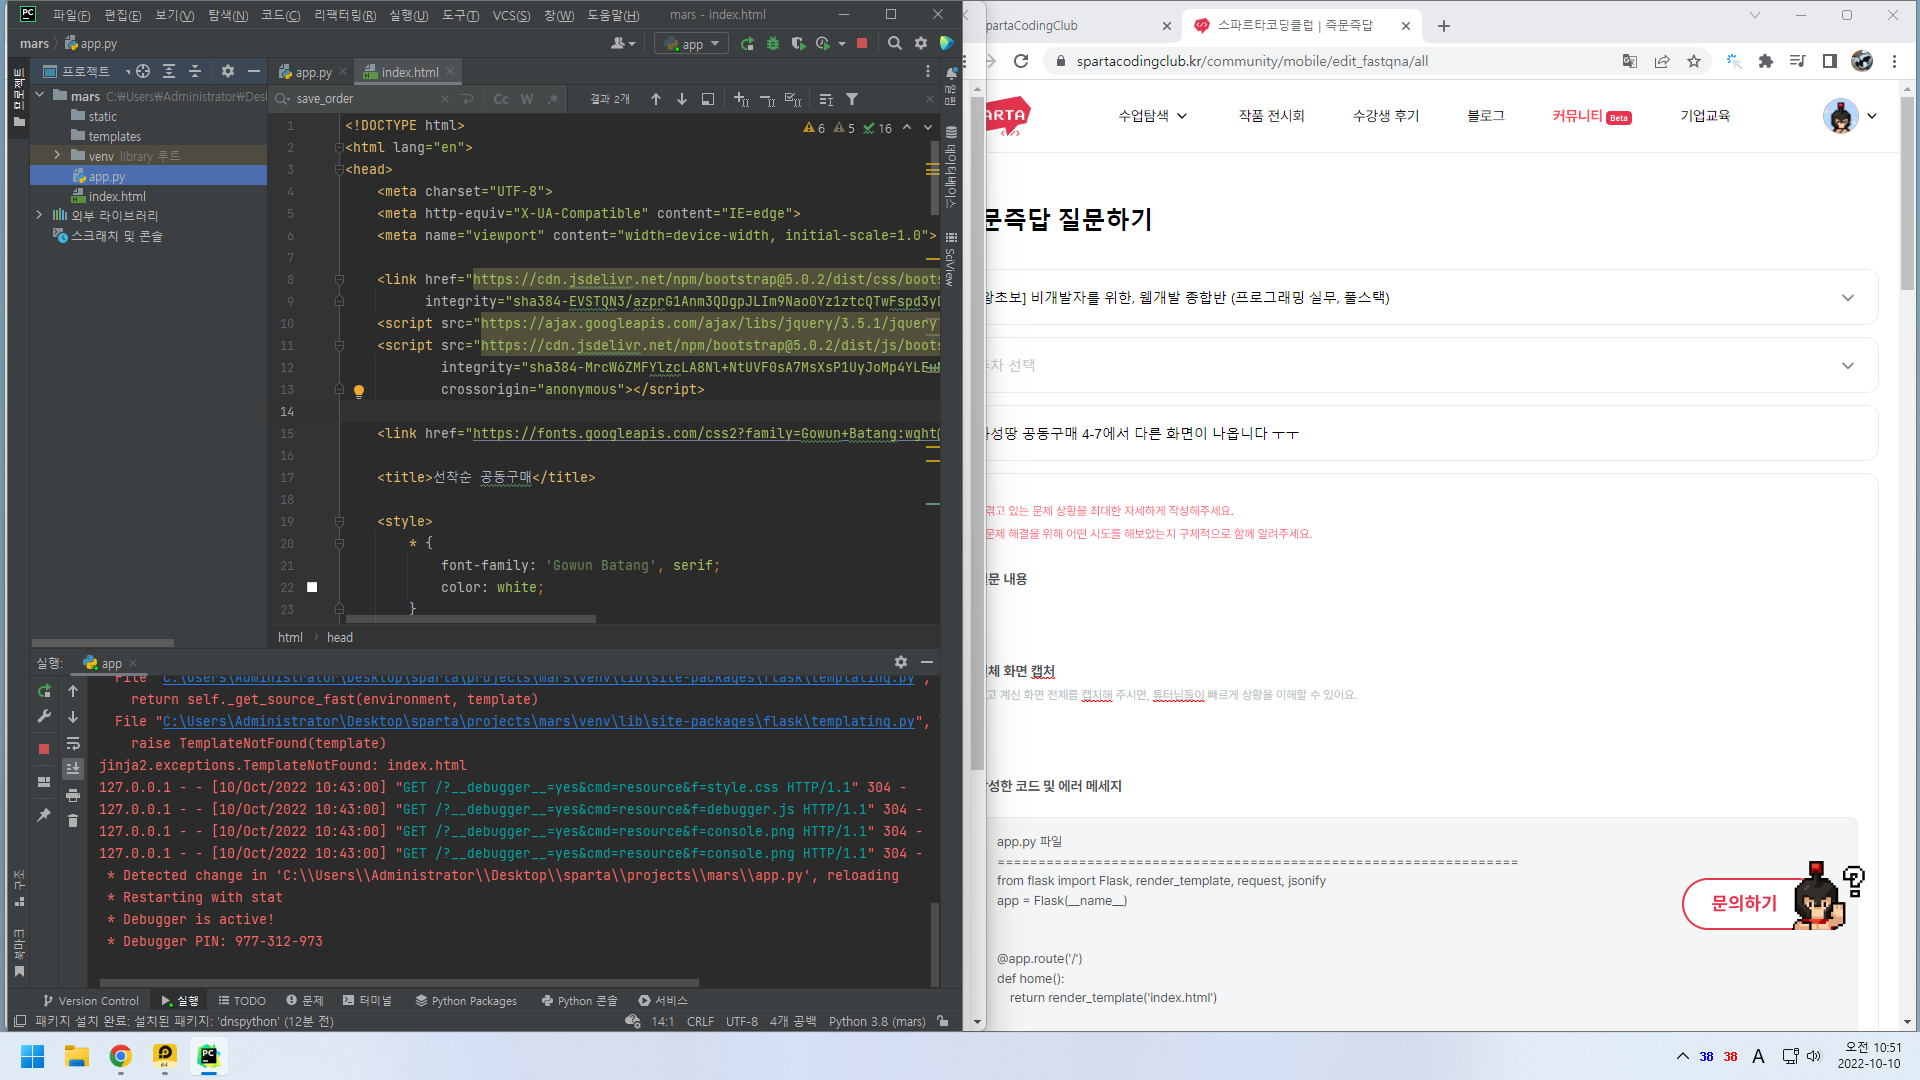Open the profile avatar dropdown on Sparta site
Image resolution: width=1920 pixels, height=1080 pixels.
coord(1850,116)
